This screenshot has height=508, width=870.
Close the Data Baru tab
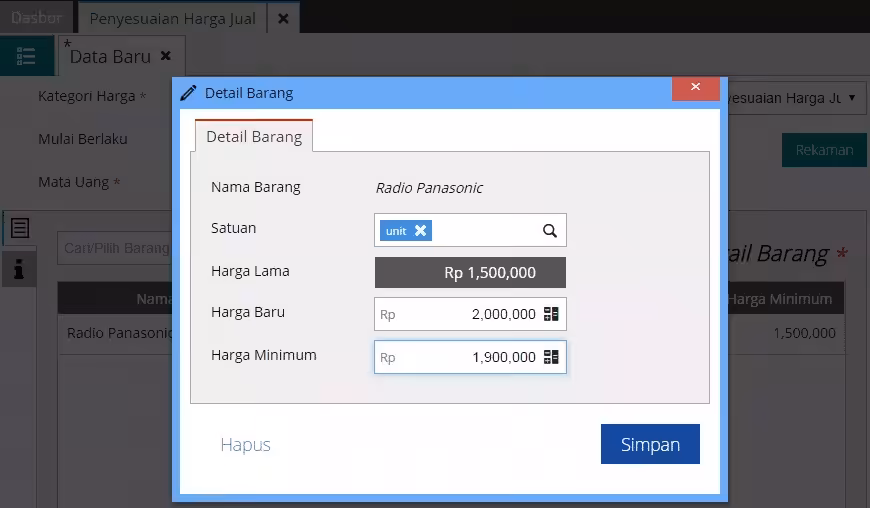coord(165,56)
